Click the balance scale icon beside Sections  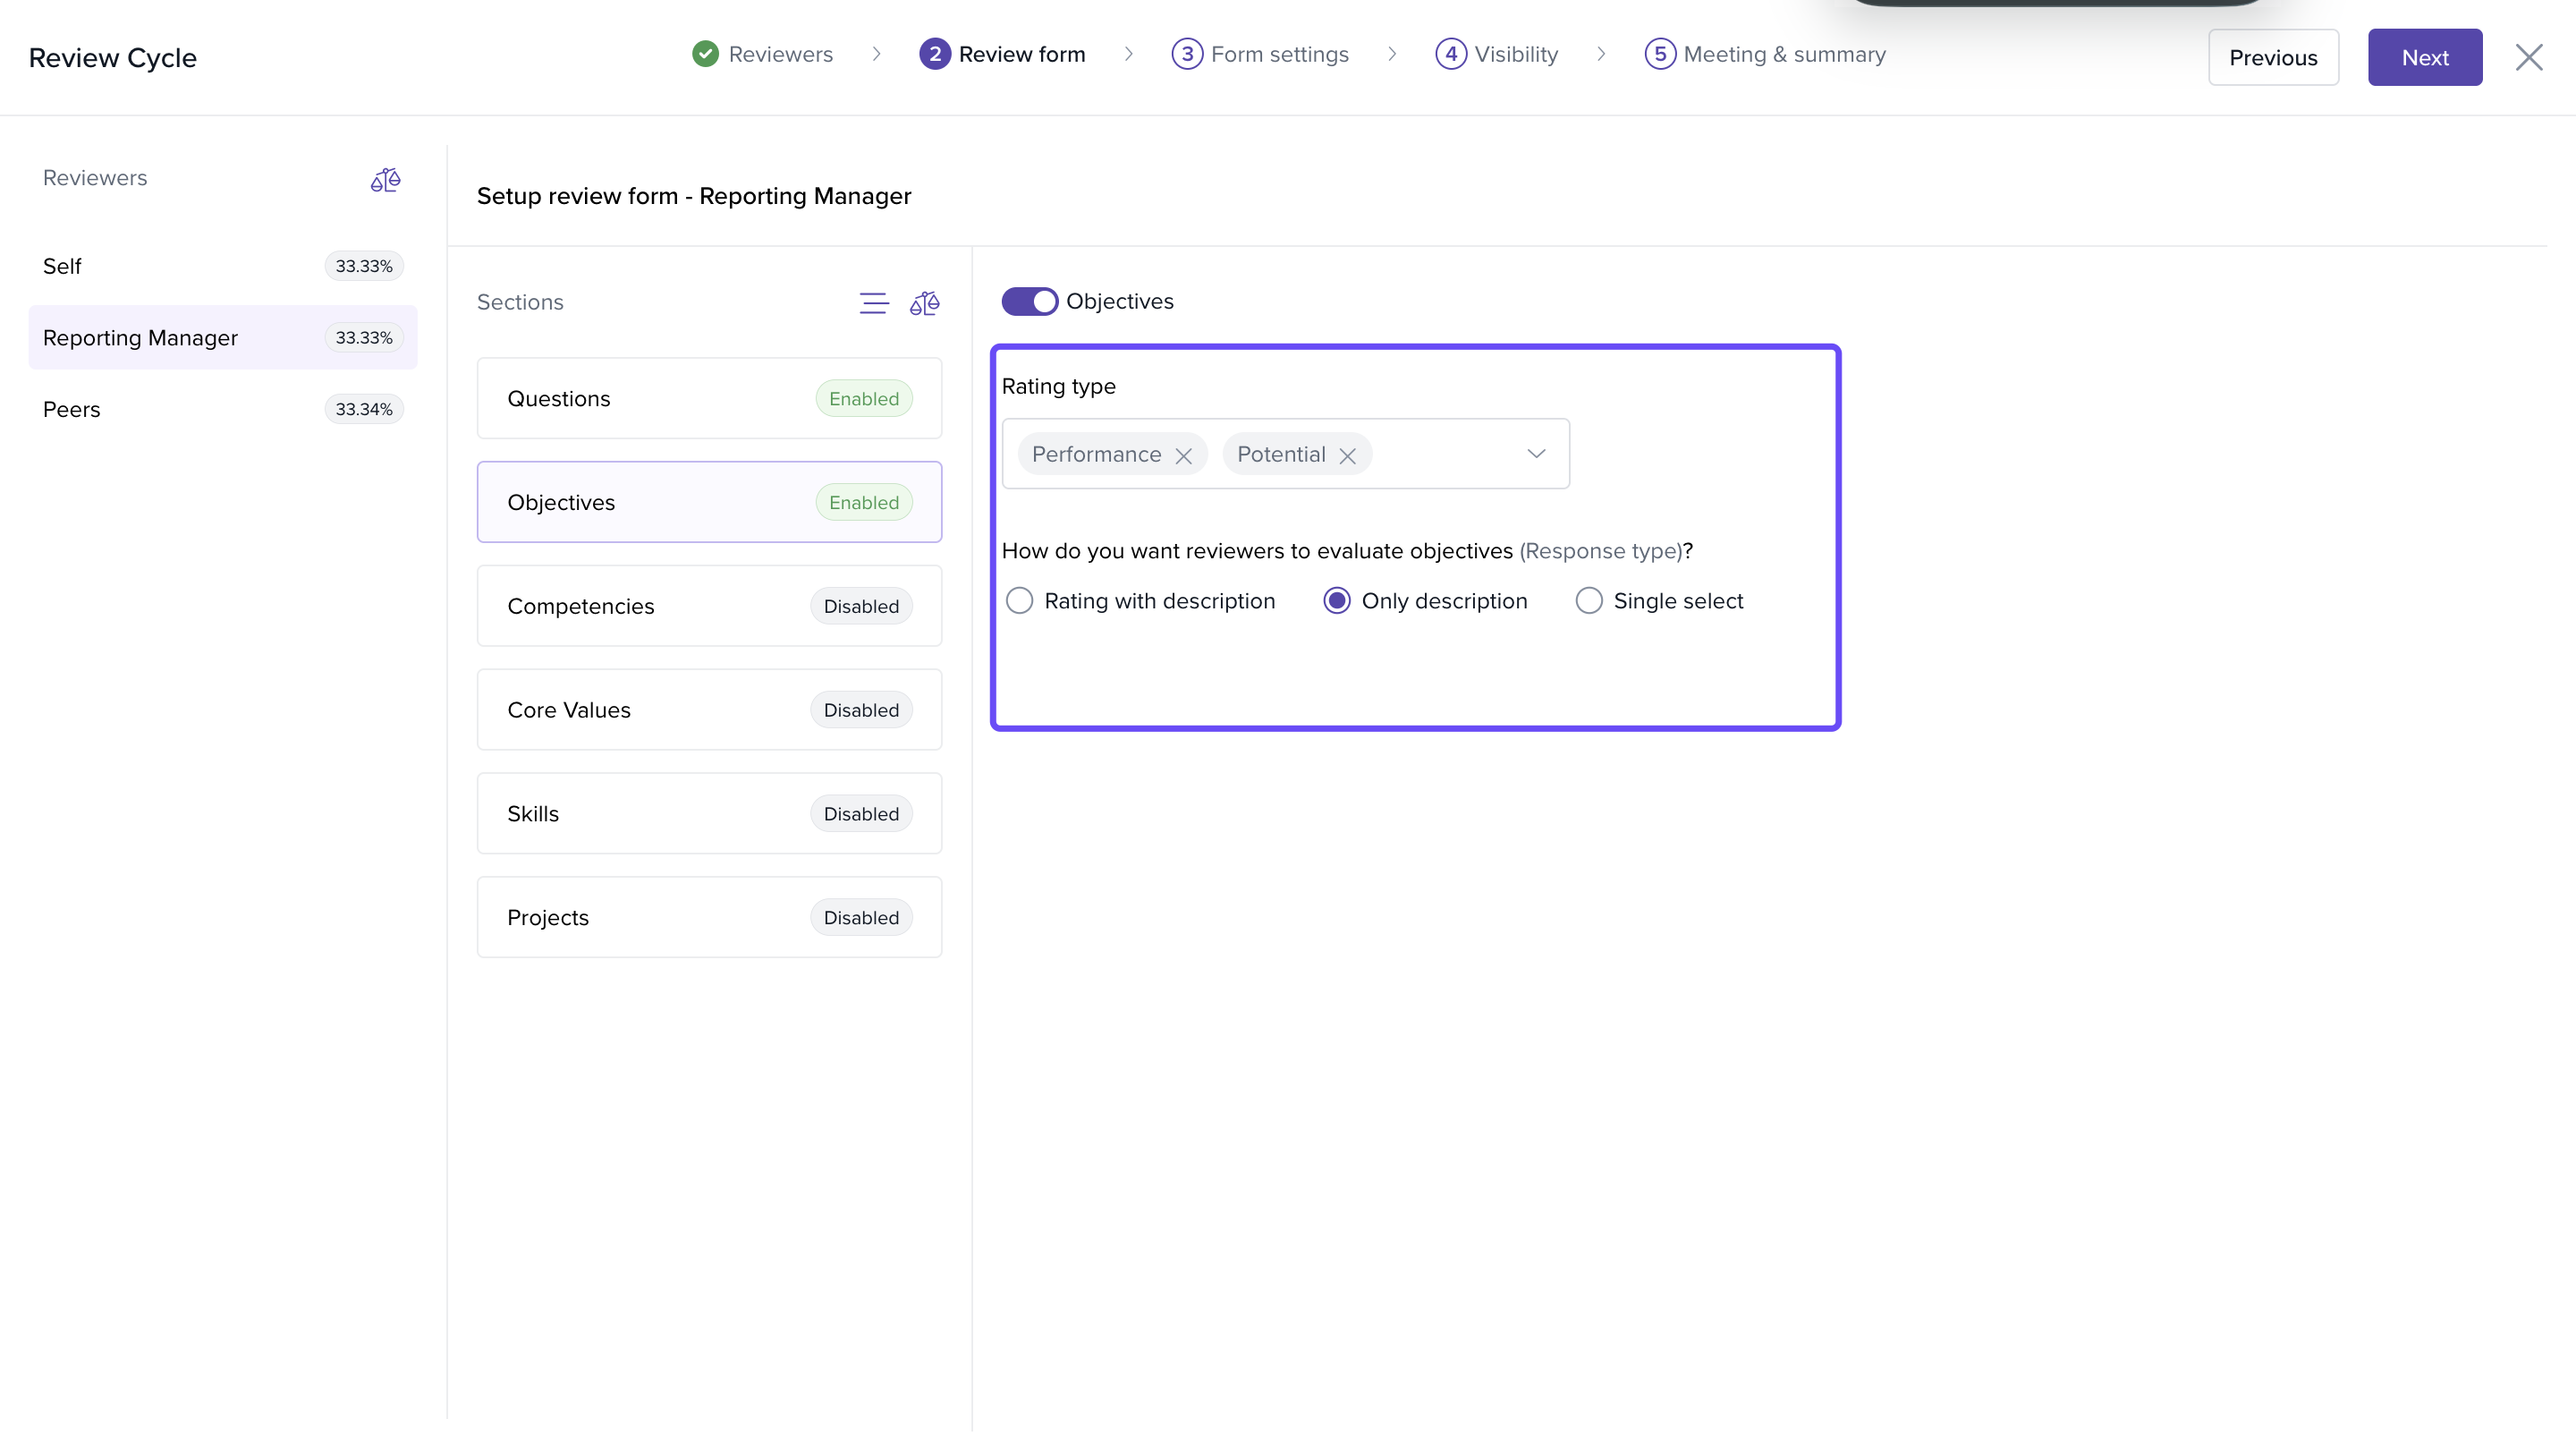point(924,303)
